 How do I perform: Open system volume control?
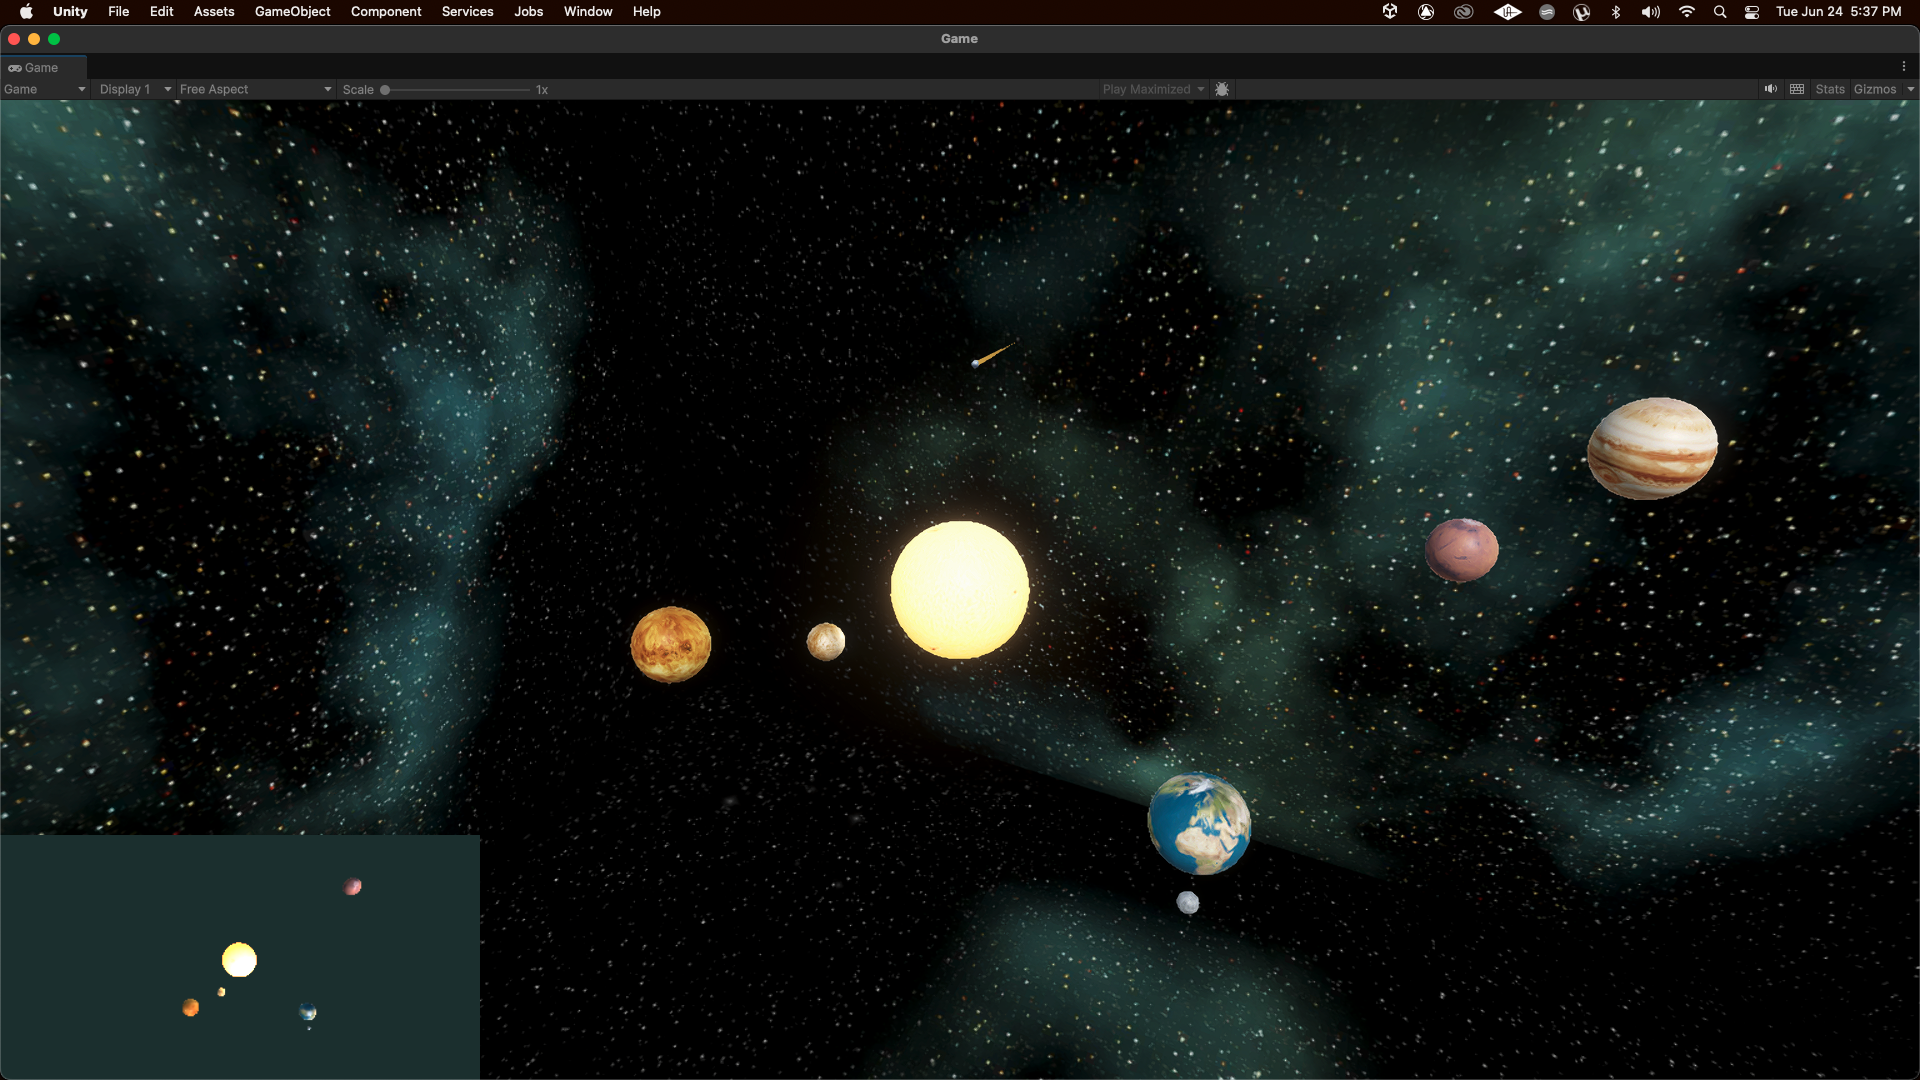pyautogui.click(x=1651, y=12)
